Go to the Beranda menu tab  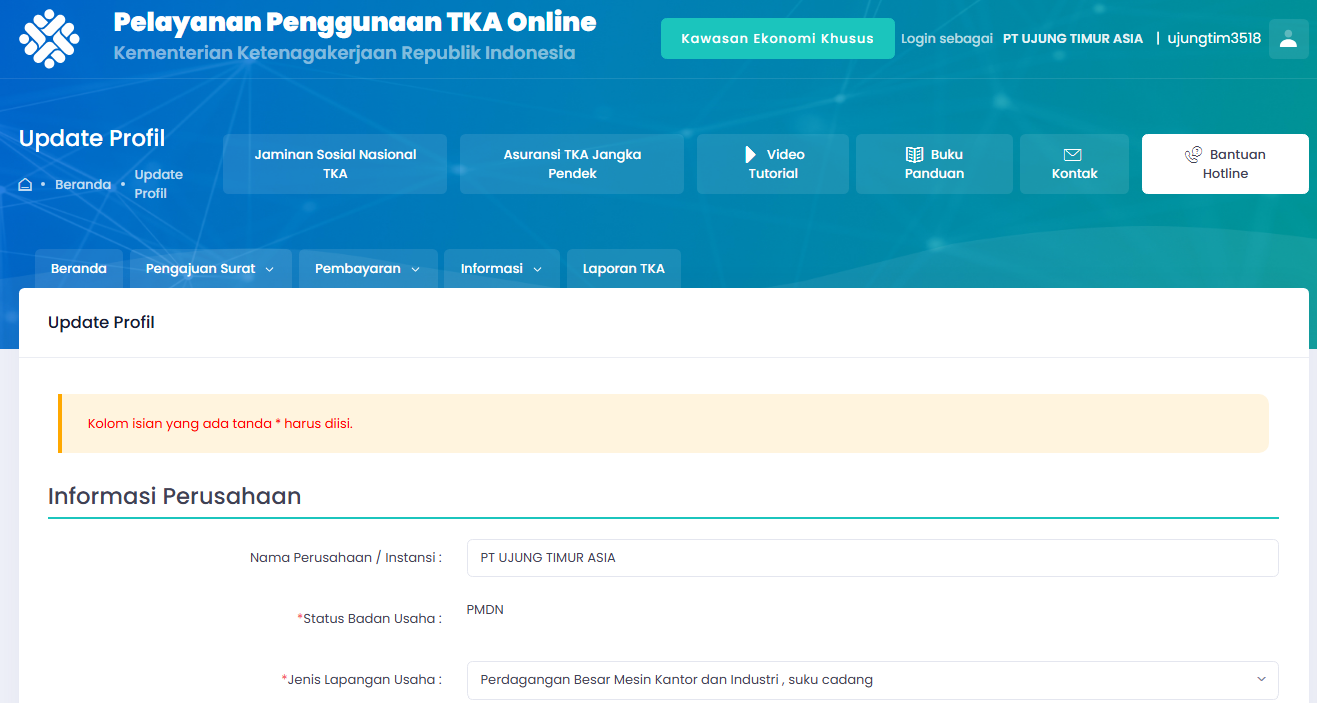pos(79,269)
